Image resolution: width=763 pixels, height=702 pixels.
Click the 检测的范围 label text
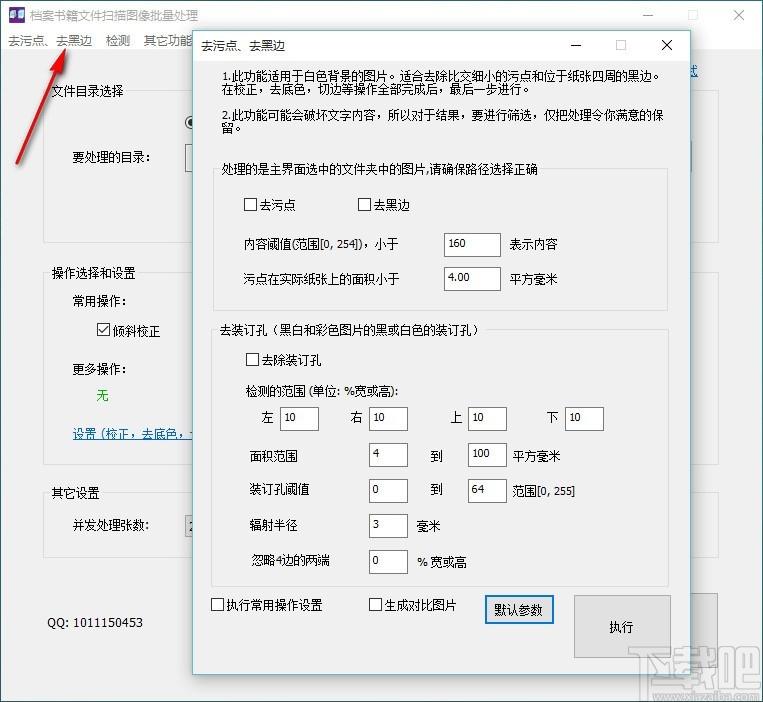click(x=322, y=391)
